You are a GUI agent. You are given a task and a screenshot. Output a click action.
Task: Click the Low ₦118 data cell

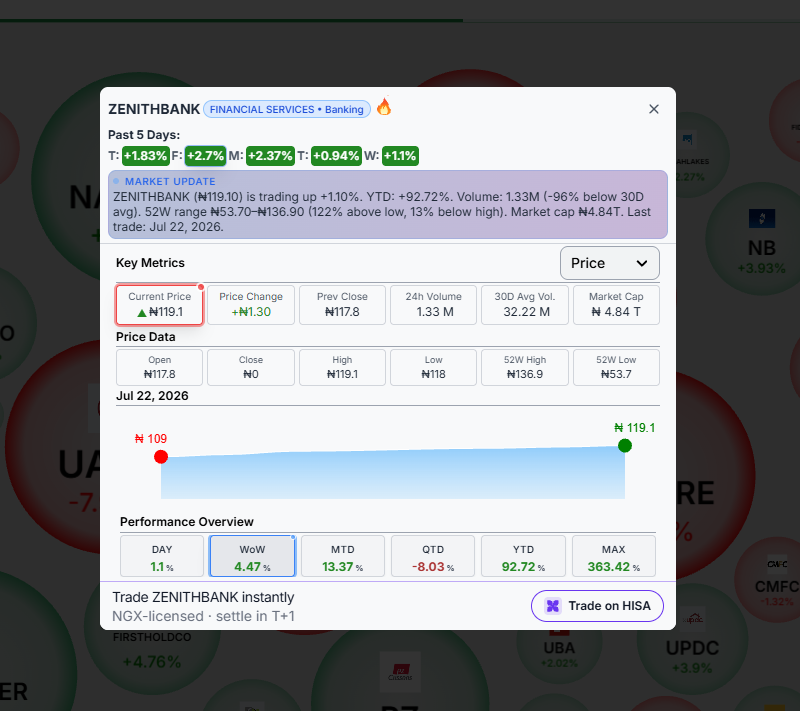tap(434, 367)
